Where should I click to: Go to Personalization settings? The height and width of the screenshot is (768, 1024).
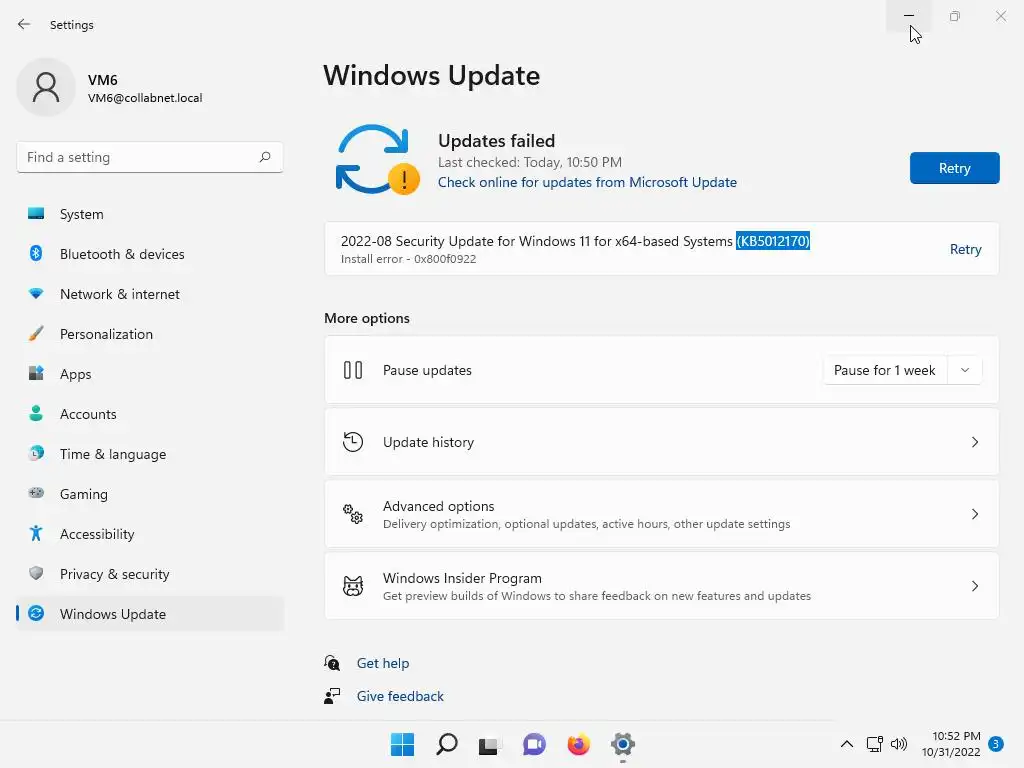[106, 334]
